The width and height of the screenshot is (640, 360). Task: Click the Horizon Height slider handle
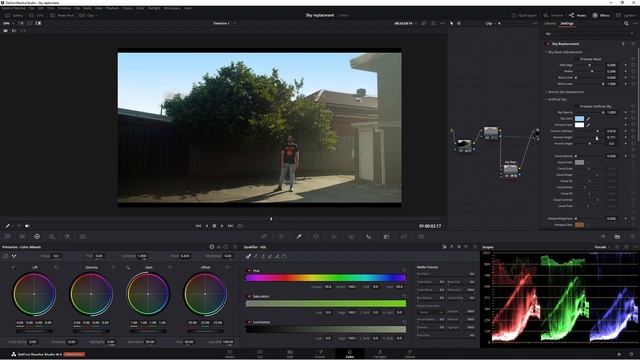tap(596, 138)
